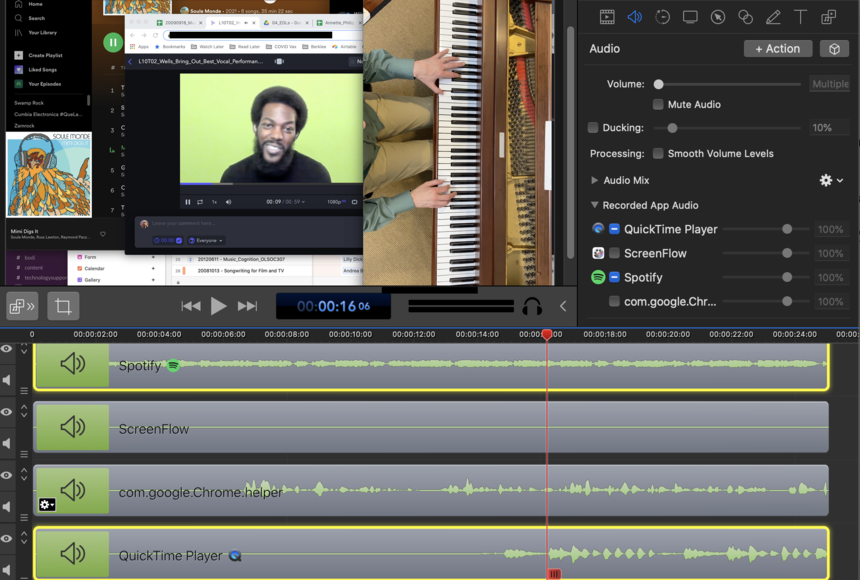Click the QuickTime Player track's height stepper
Viewport: 860px width, 580px height.
tap(24, 537)
